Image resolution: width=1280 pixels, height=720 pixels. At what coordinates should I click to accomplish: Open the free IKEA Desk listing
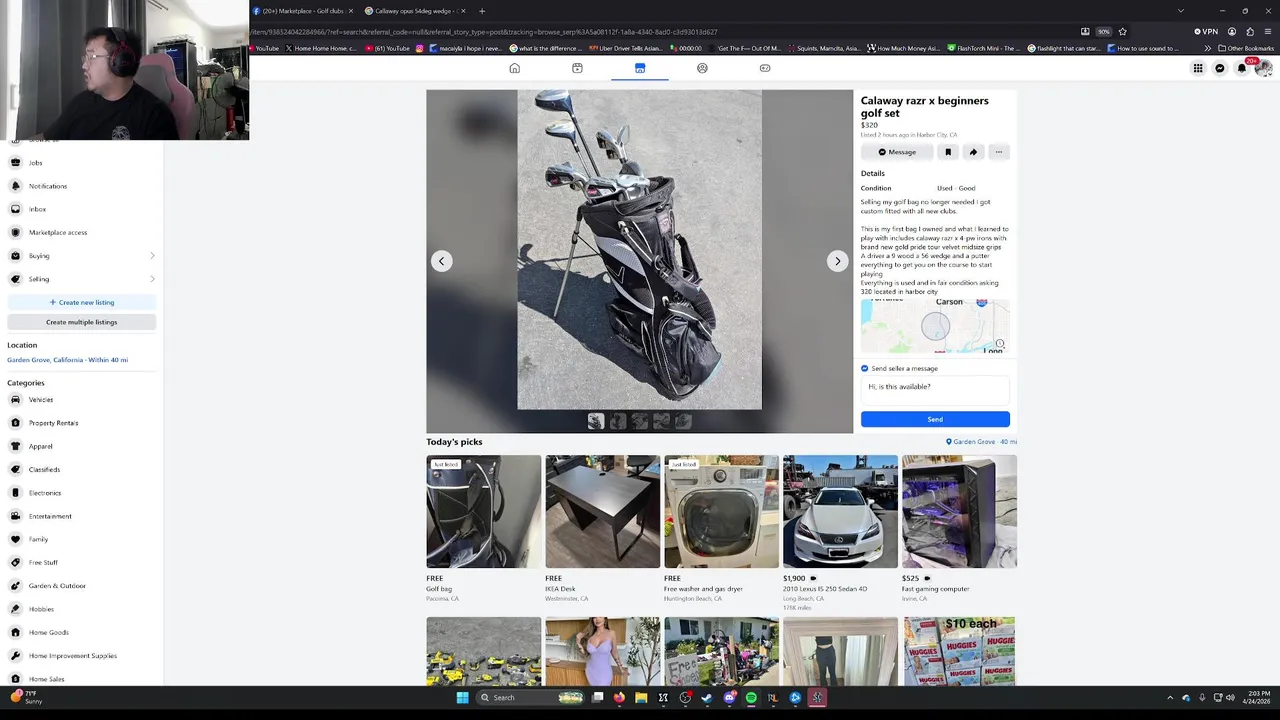point(603,528)
